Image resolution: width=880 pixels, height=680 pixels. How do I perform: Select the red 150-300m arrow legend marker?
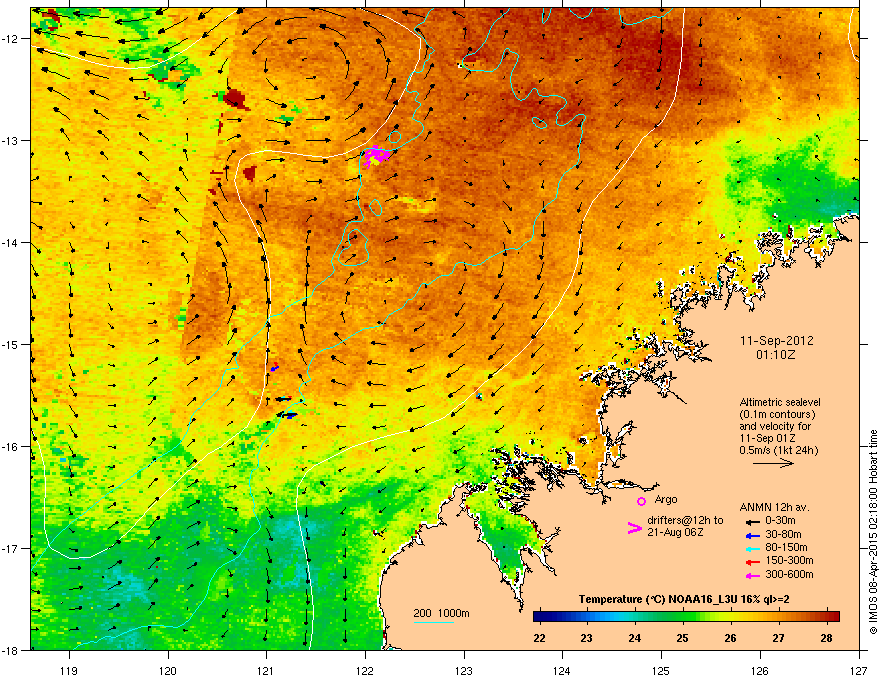(752, 562)
